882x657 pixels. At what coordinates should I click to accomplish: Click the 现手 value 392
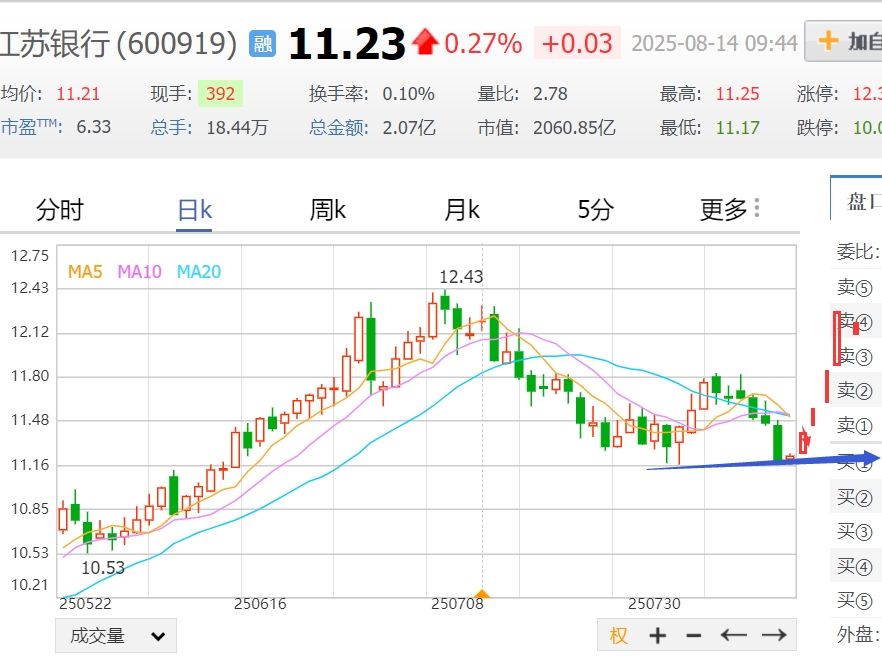[220, 93]
